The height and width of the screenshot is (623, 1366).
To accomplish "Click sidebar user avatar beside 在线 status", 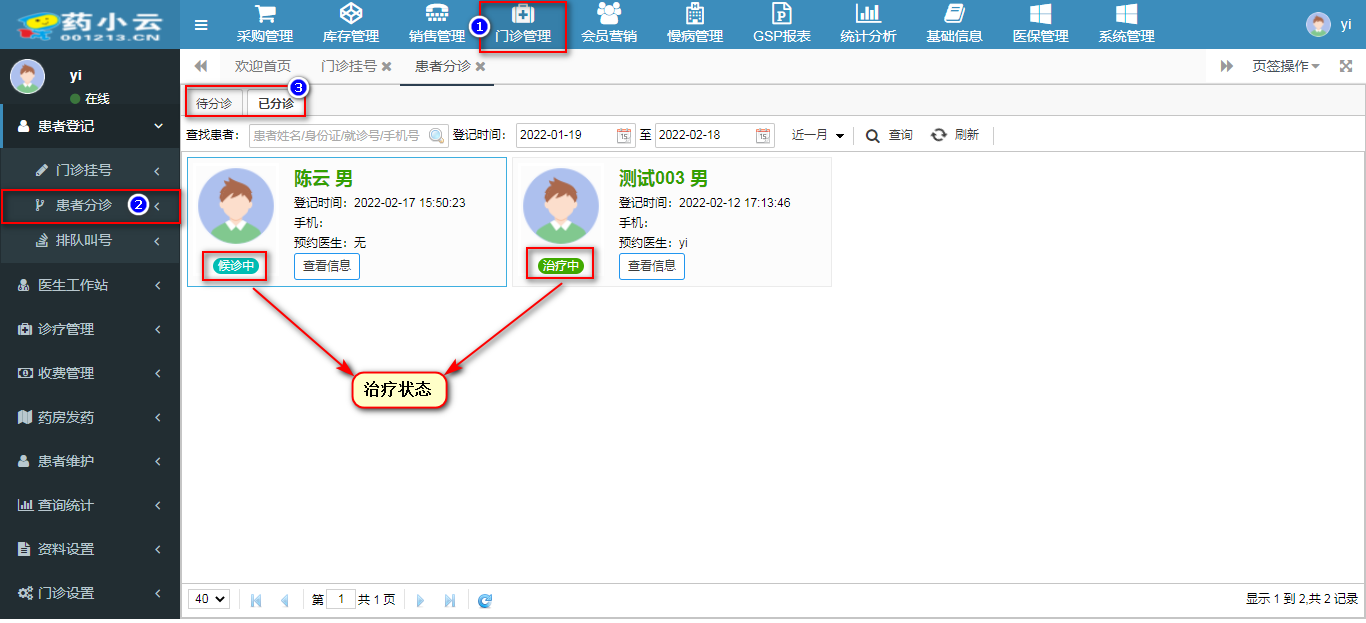I will pos(27,77).
